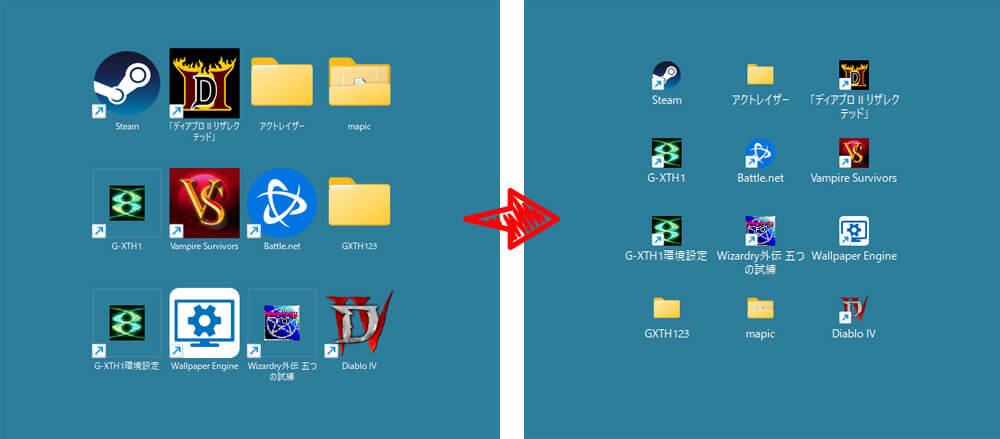Click 'GXTH123' label on right desktop
The height and width of the screenshot is (439, 1000).
tap(666, 334)
